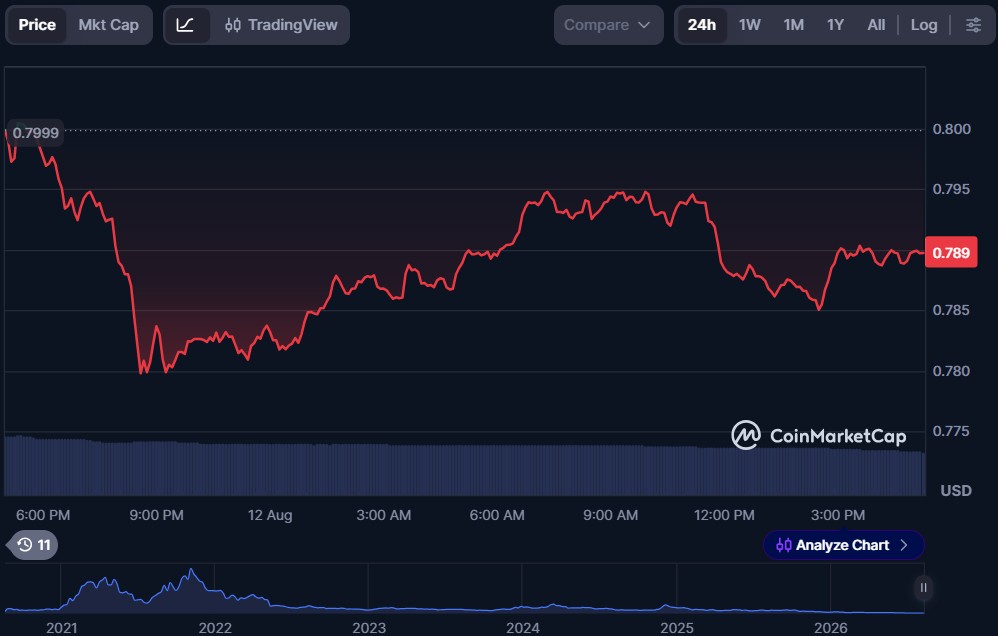The height and width of the screenshot is (636, 998).
Task: Click the arrow on Analyze Chart button
Action: (904, 545)
